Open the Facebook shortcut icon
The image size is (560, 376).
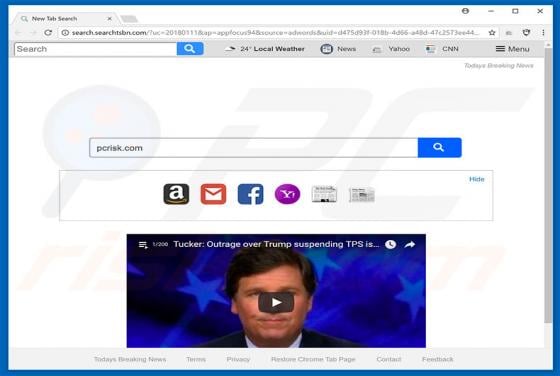(250, 194)
